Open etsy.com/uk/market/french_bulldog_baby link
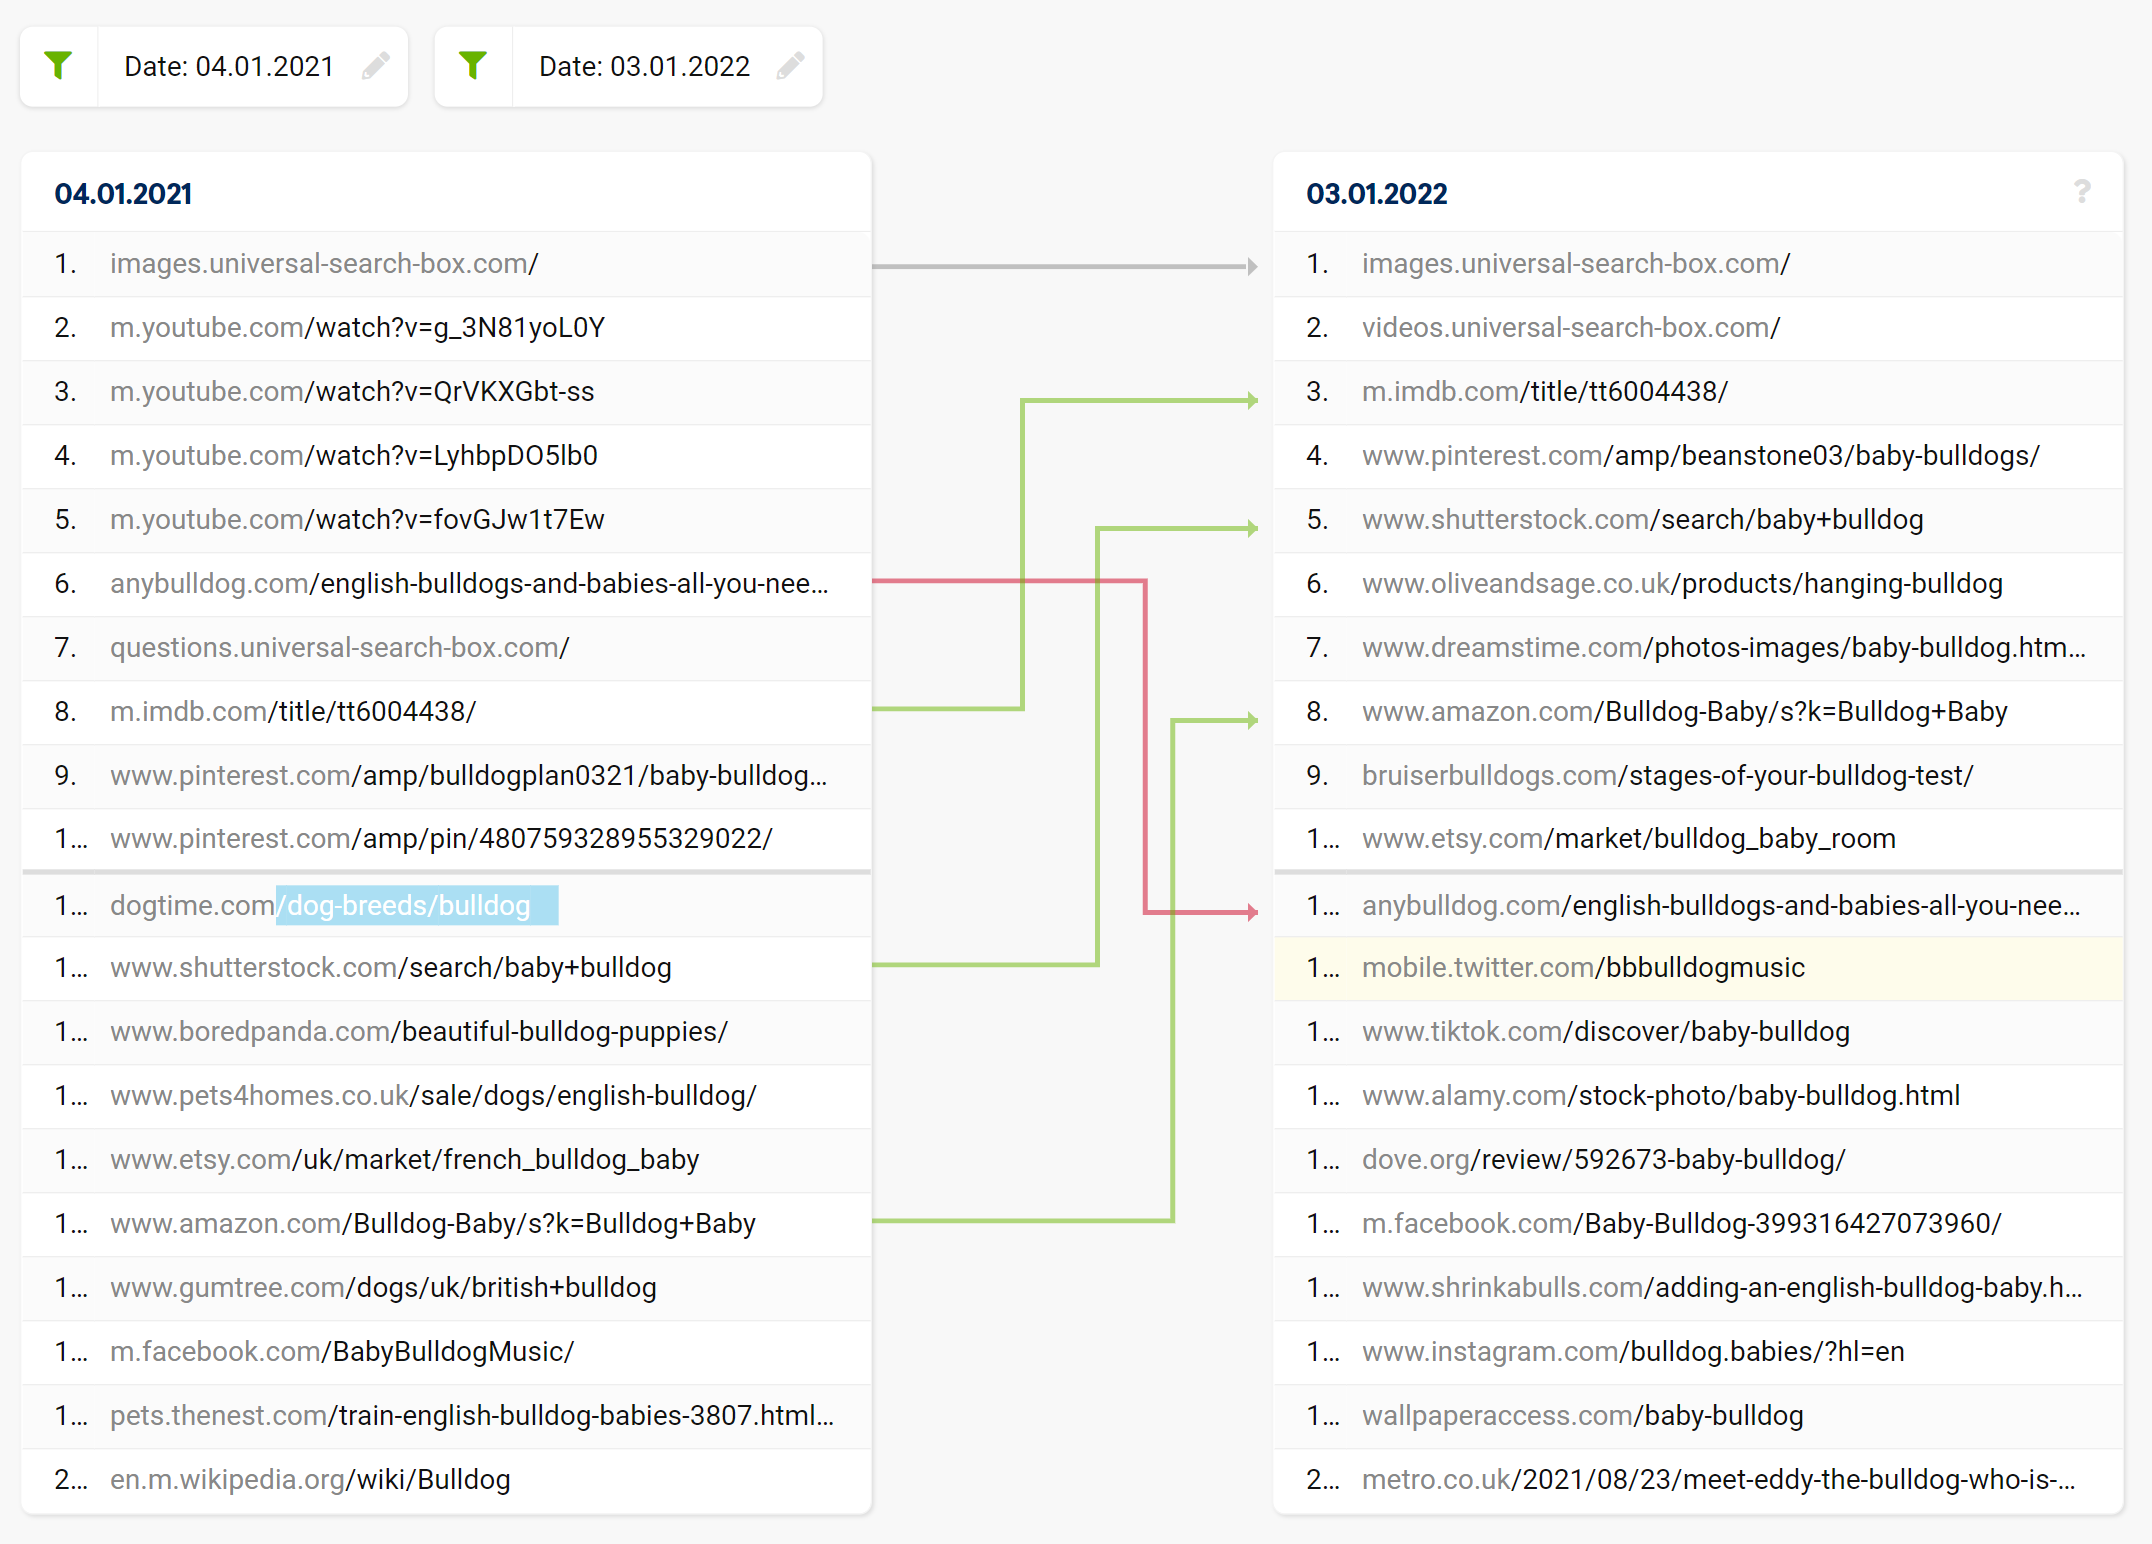Image resolution: width=2152 pixels, height=1544 pixels. click(405, 1160)
